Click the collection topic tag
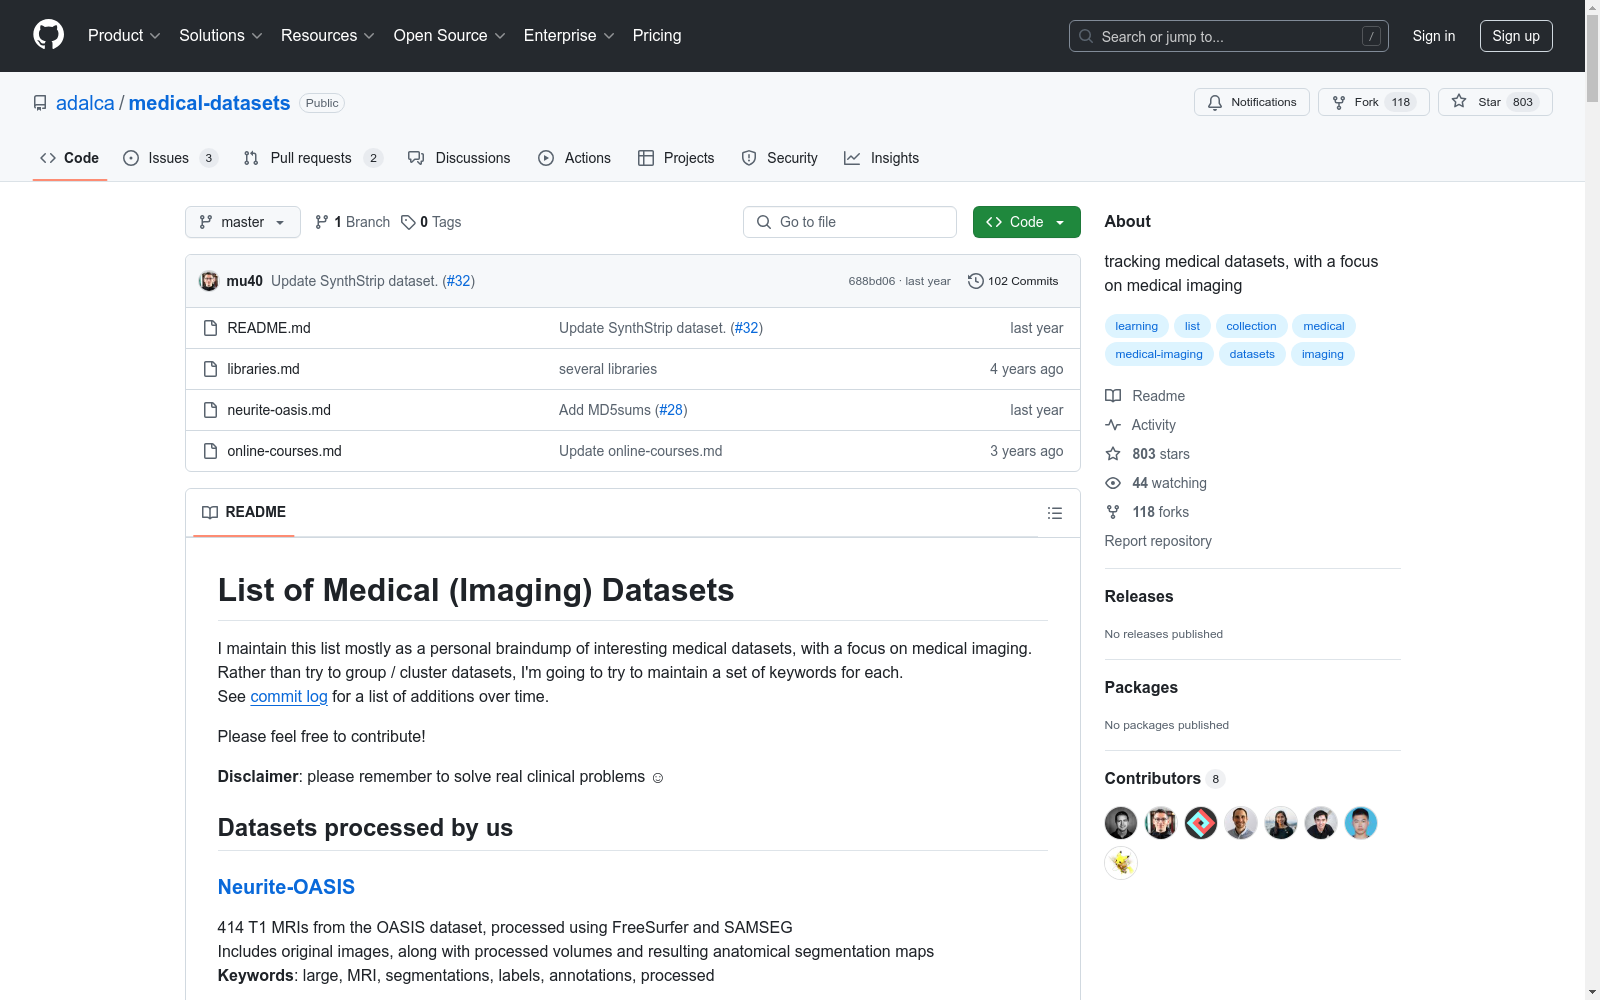This screenshot has width=1600, height=1000. (x=1251, y=326)
